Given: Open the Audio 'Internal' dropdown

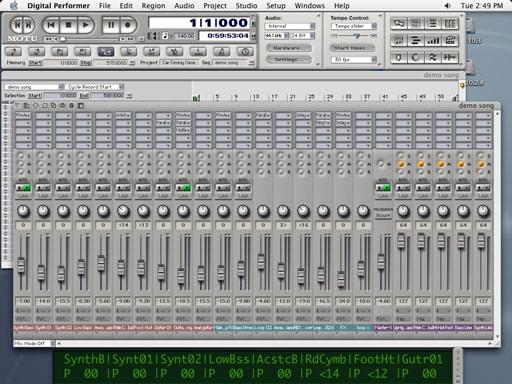Looking at the screenshot, I should 290,26.
